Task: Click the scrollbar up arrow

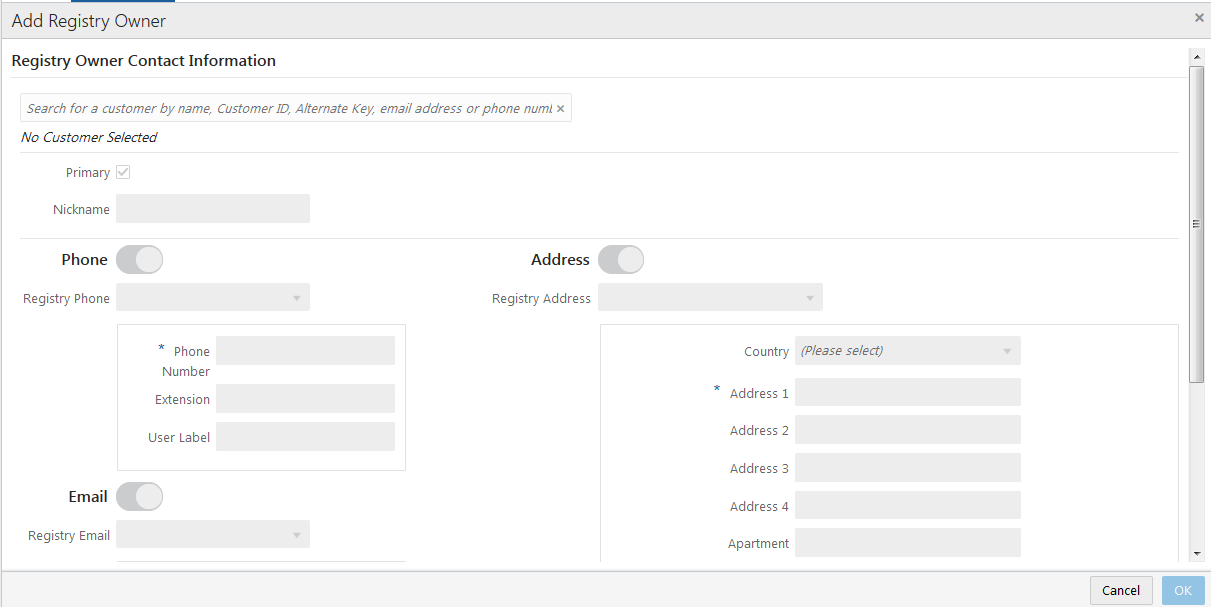Action: (1197, 57)
